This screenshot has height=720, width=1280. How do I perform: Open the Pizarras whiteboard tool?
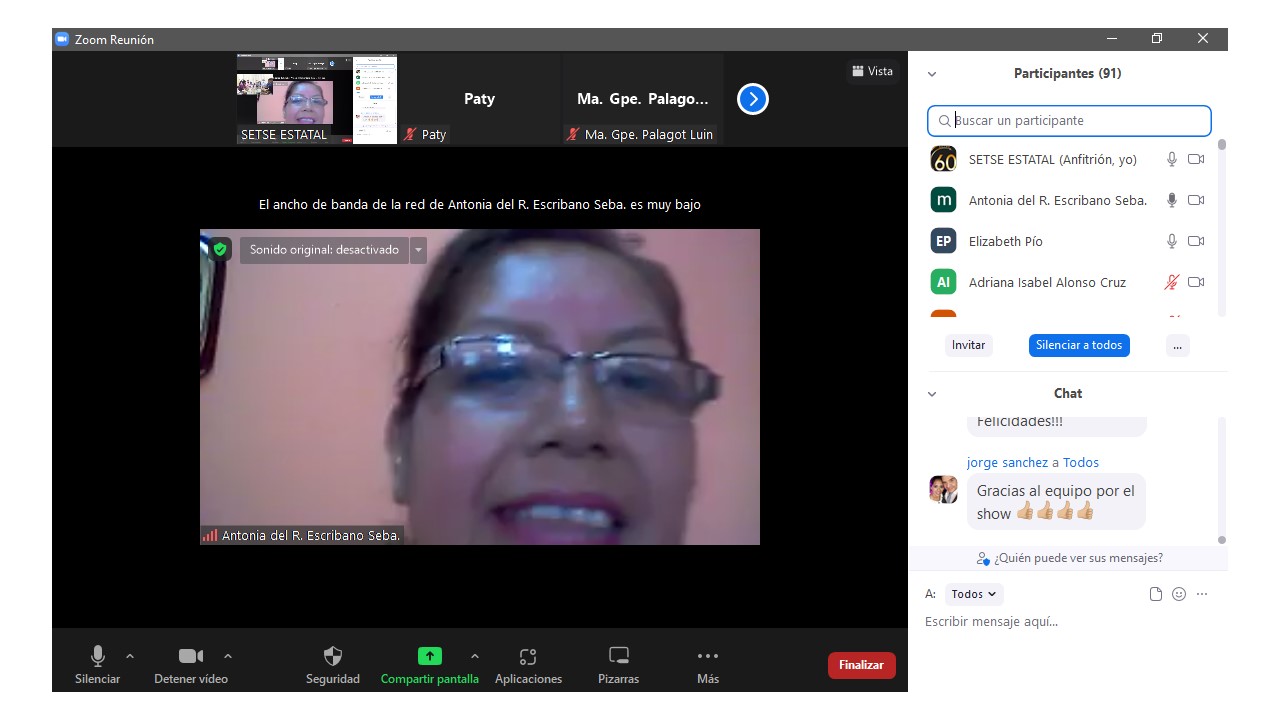coord(618,657)
